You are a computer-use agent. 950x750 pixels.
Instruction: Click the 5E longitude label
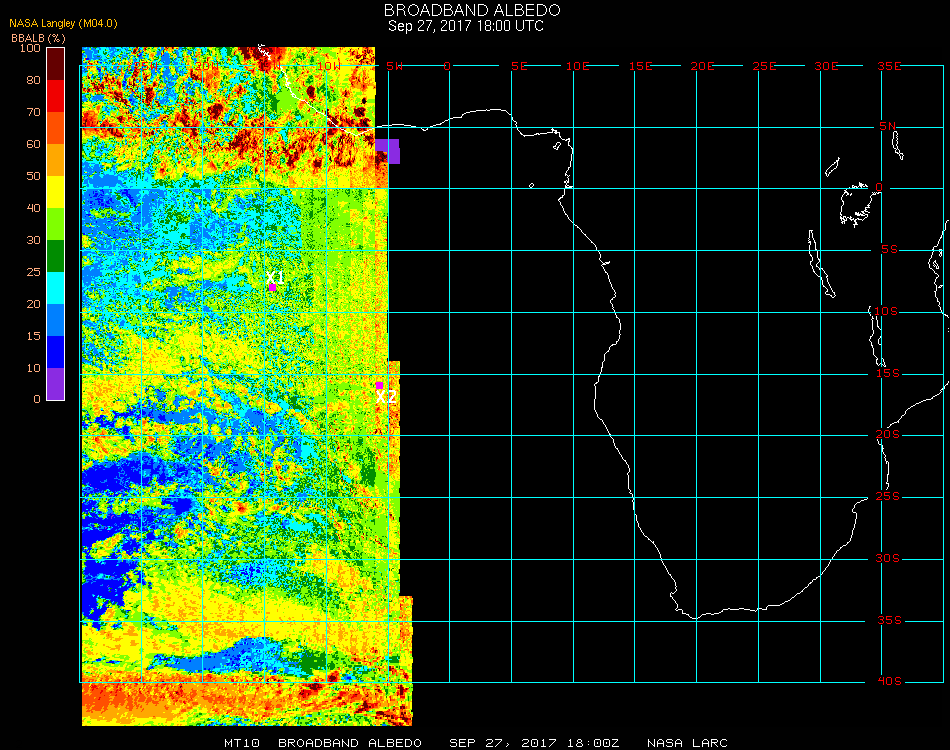(519, 66)
